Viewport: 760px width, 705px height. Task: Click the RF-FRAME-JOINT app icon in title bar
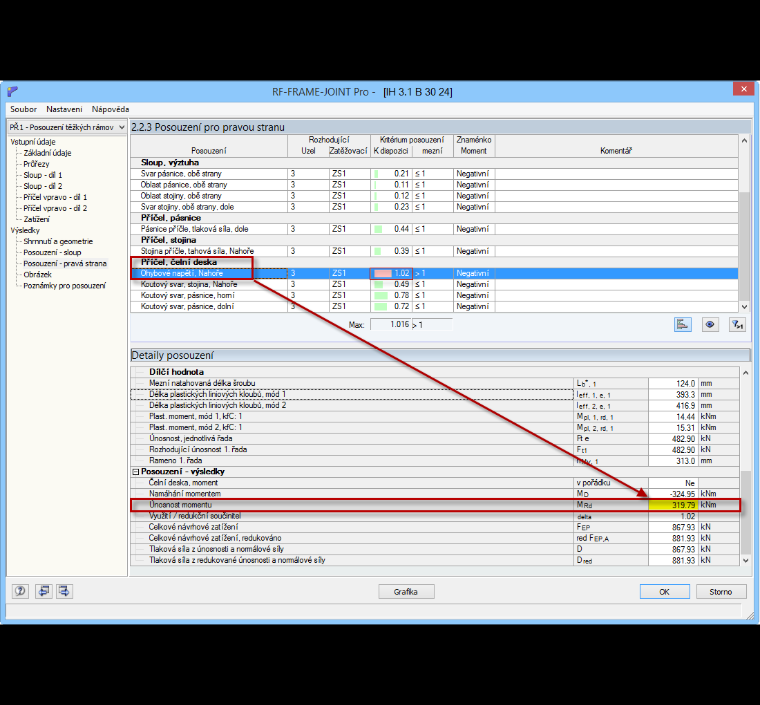point(13,91)
